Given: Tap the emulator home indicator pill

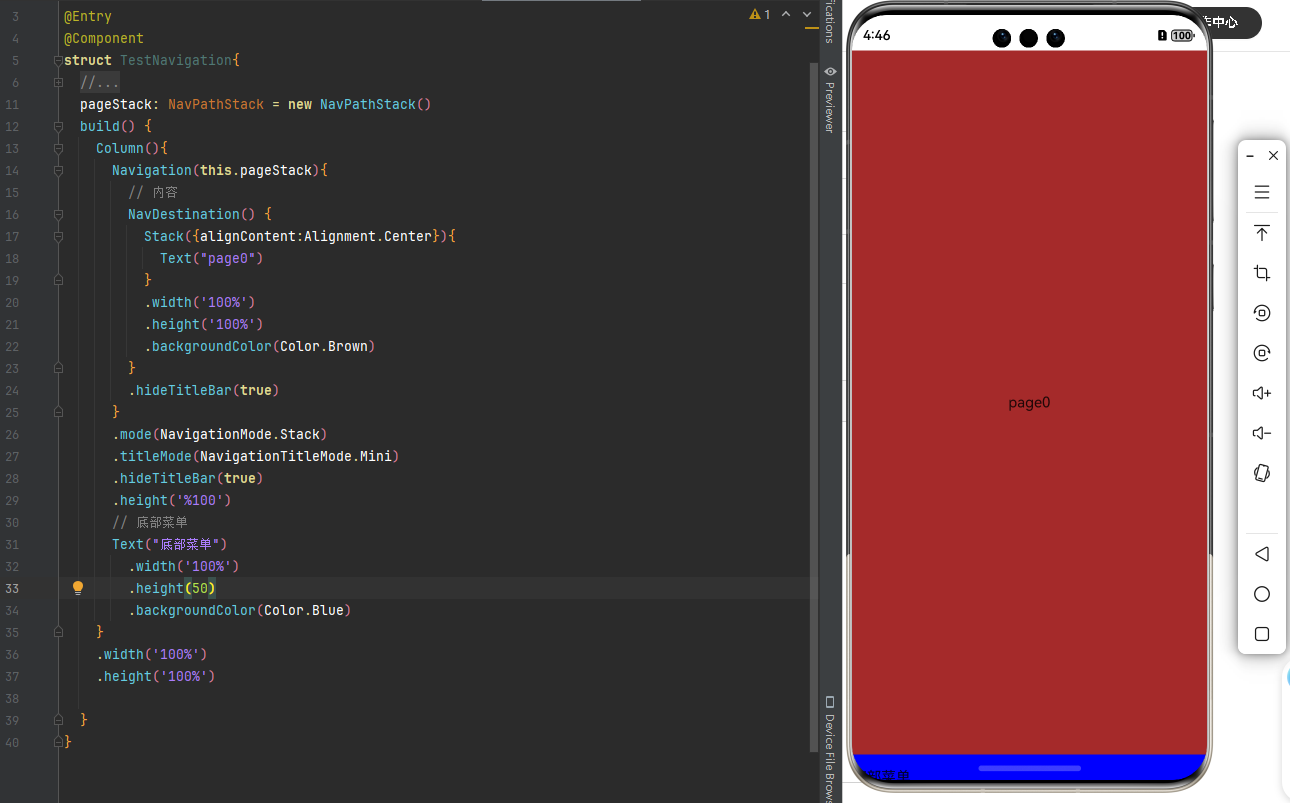Looking at the screenshot, I should tap(1029, 768).
